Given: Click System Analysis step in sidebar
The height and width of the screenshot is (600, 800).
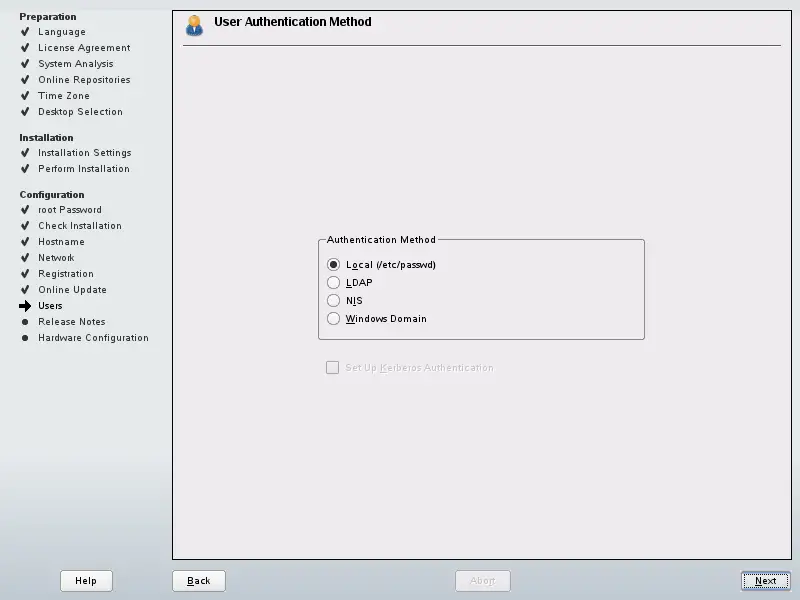Looking at the screenshot, I should 76,64.
